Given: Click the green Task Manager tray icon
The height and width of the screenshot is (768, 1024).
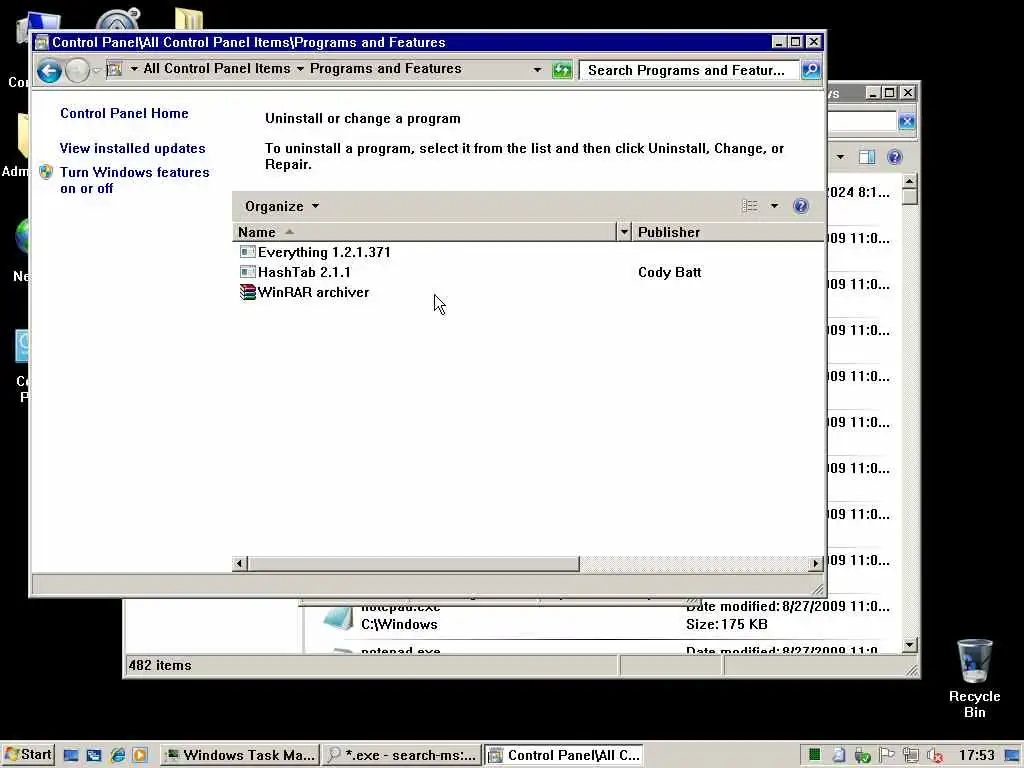Looking at the screenshot, I should pyautogui.click(x=814, y=755).
